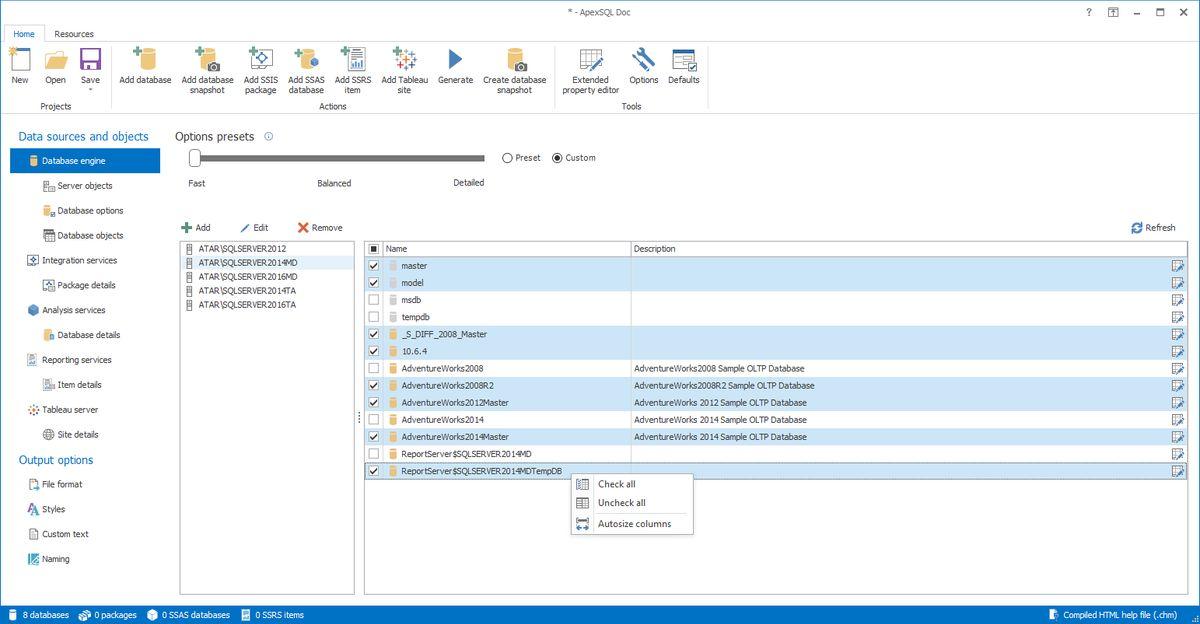
Task: Click the Options presets slider handle
Action: [x=195, y=158]
